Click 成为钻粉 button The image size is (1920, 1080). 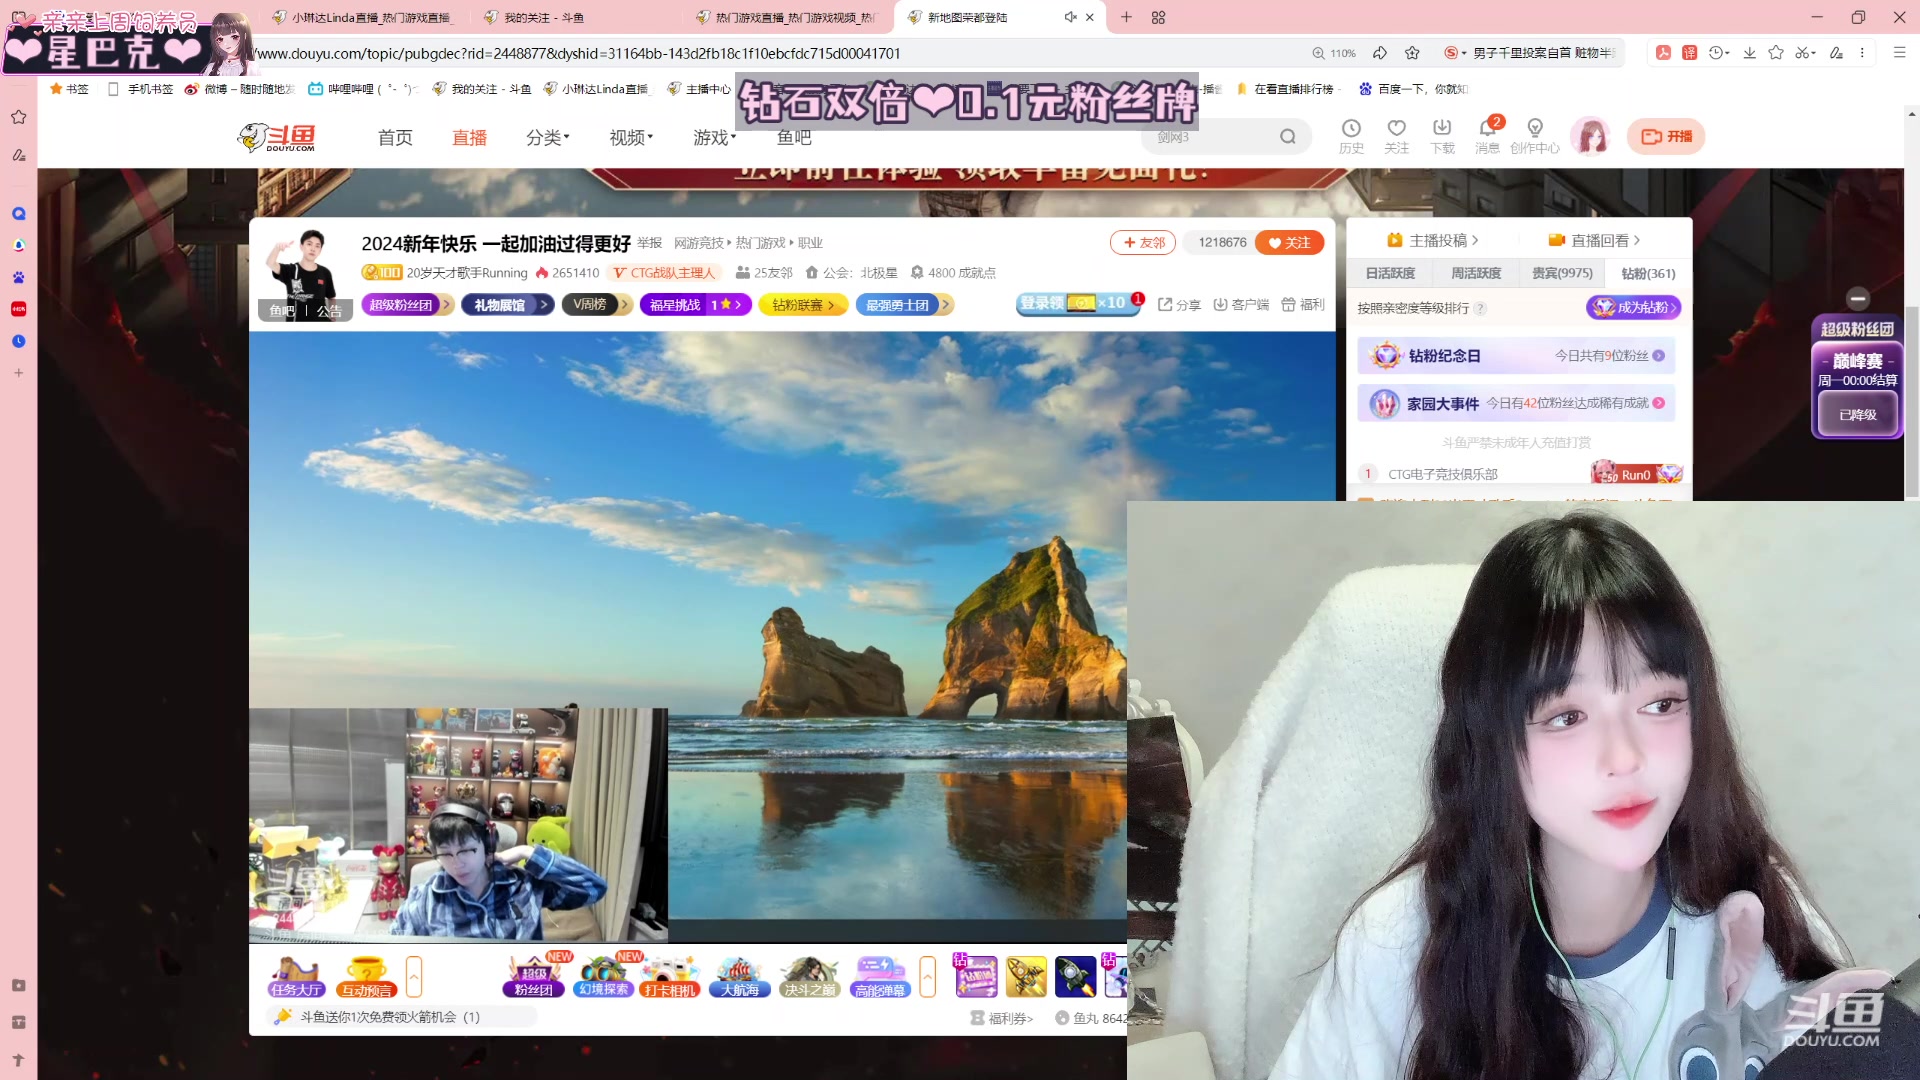[x=1633, y=307]
